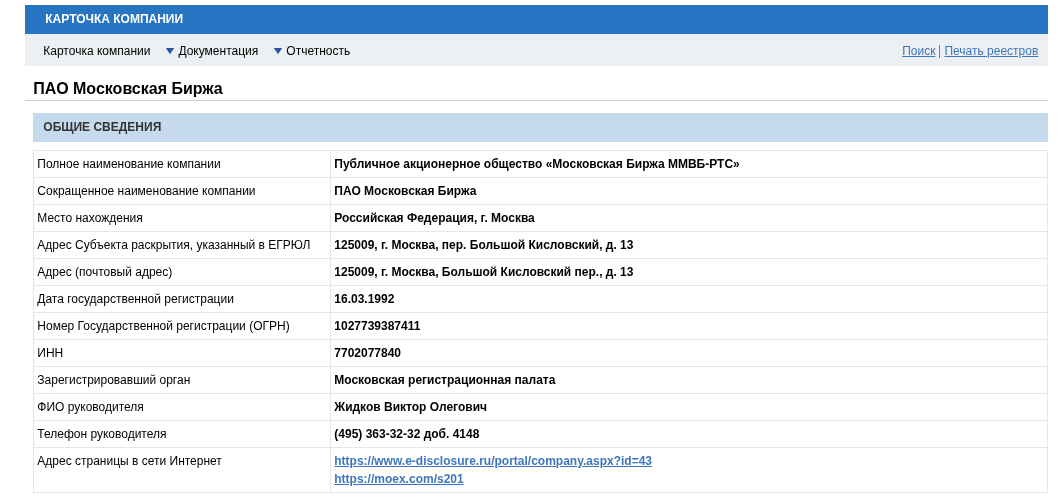Image resolution: width=1064 pixels, height=498 pixels.
Task: Click the ПАО Московская Биржа page heading
Action: (128, 88)
